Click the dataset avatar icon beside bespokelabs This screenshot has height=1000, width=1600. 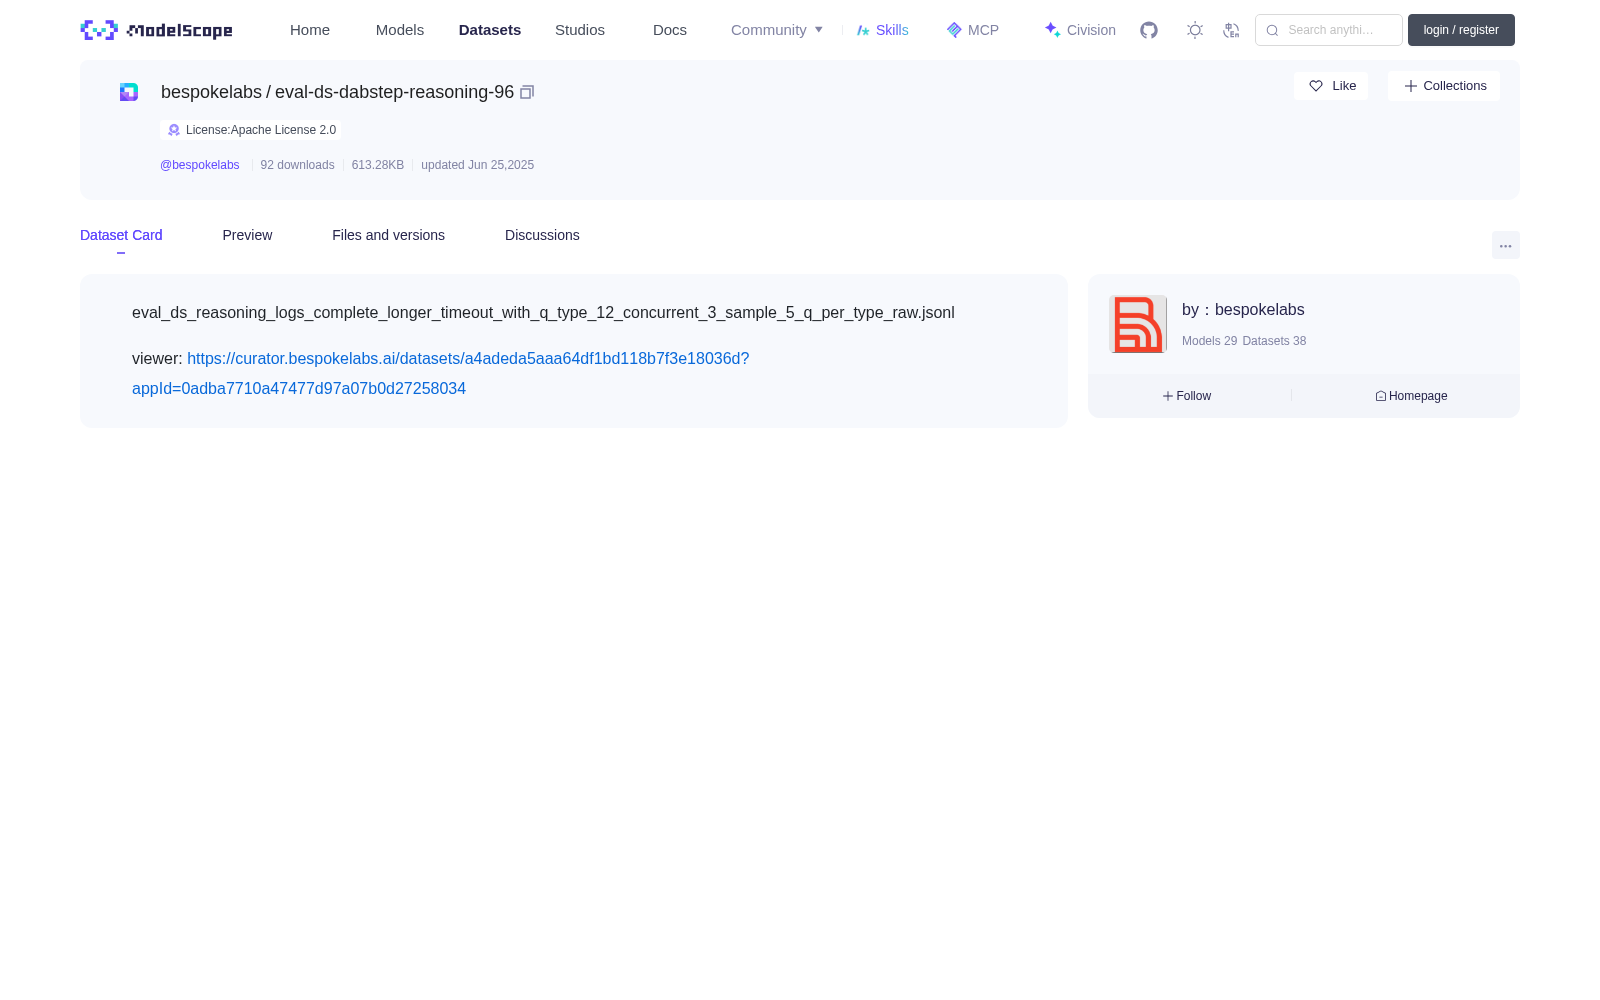click(129, 92)
